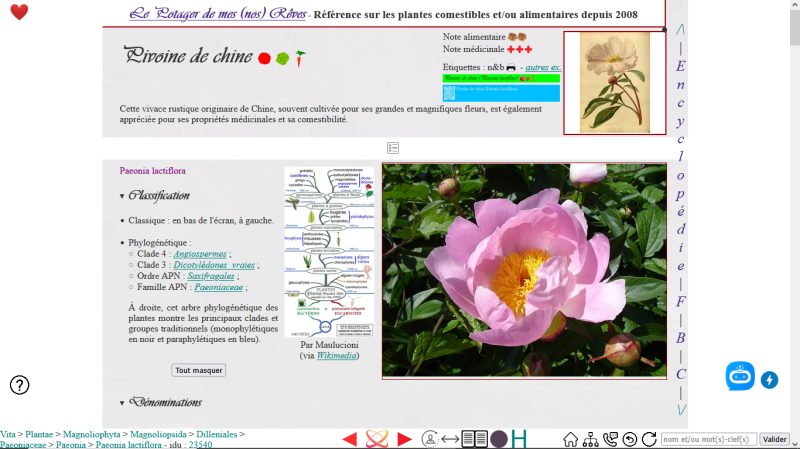Go to previous plant with red left arrow
Viewport: 800px width, 449px height.
click(349, 439)
